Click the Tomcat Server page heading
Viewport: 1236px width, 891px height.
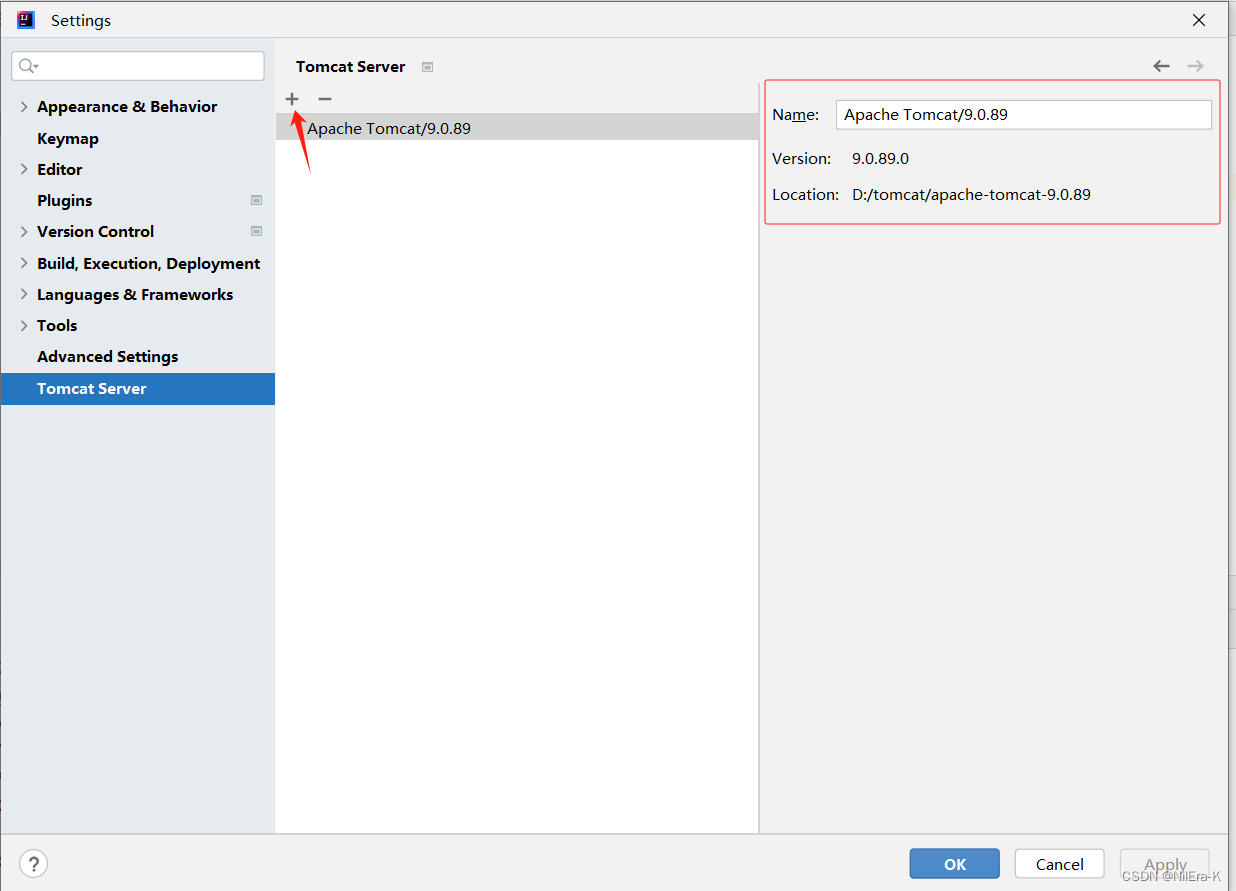pos(351,66)
